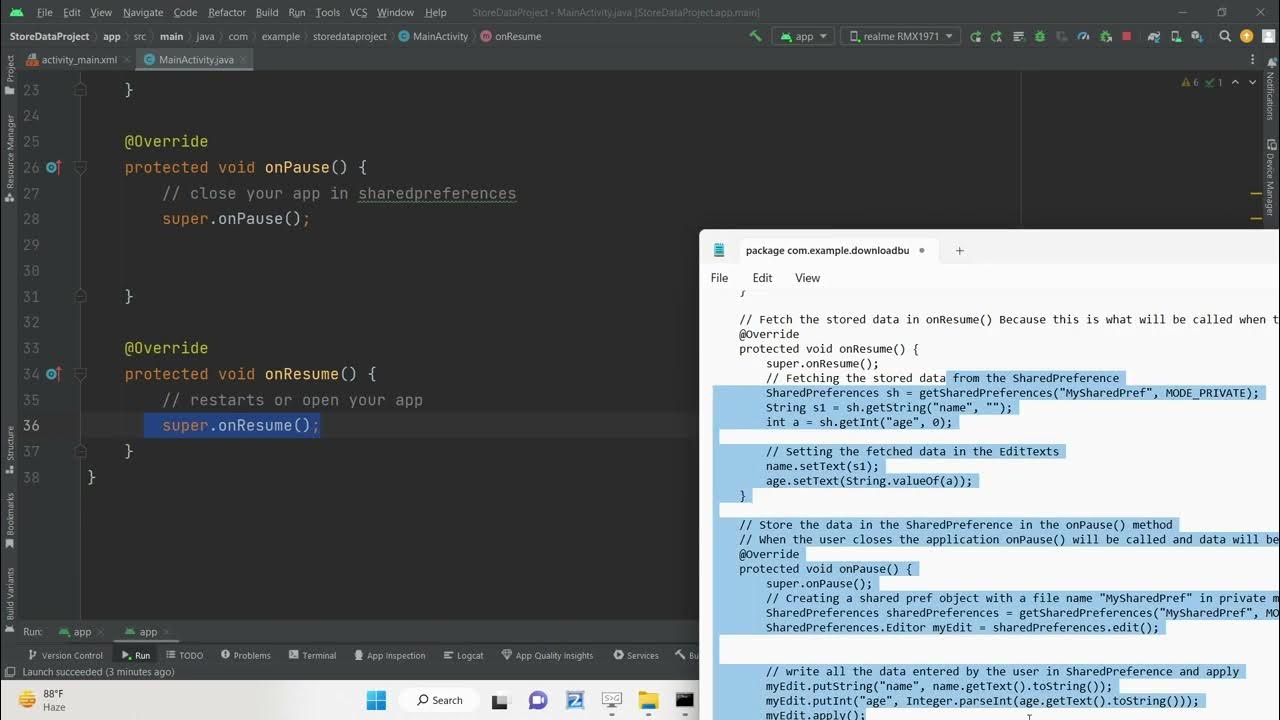Image resolution: width=1280 pixels, height=720 pixels.
Task: Click the Sync Project with Gradle icon
Action: 1153,36
